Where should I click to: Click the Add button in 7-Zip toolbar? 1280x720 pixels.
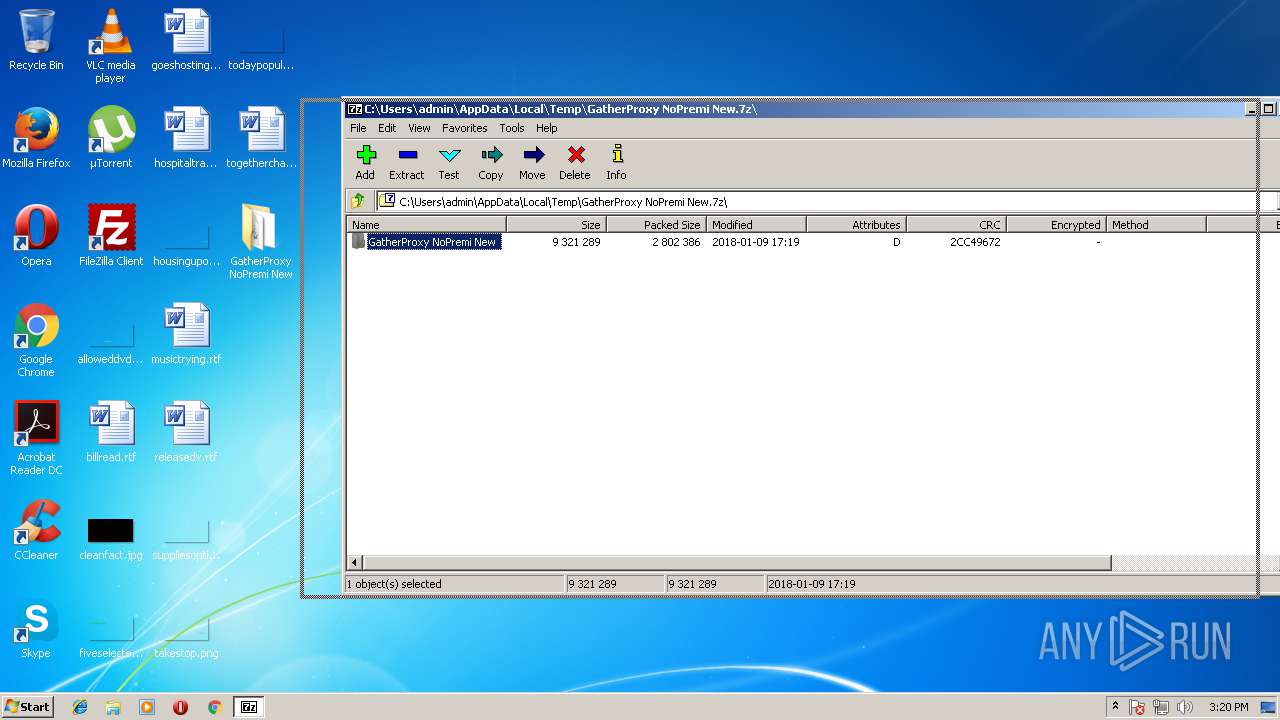[x=365, y=162]
